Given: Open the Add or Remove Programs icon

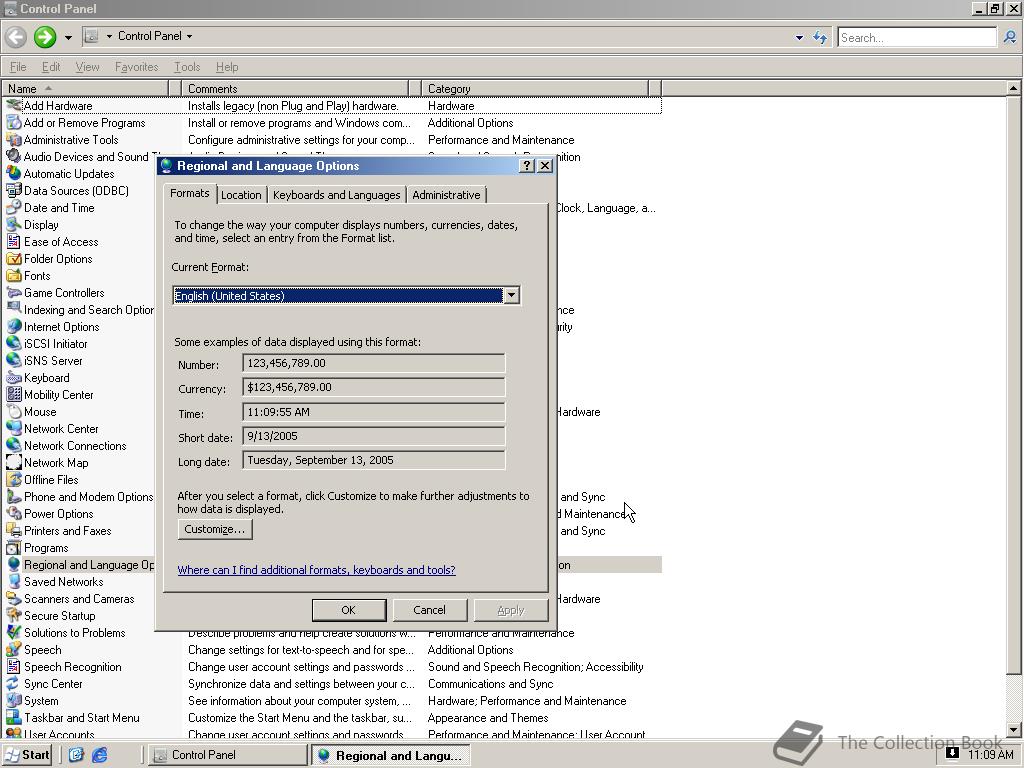Looking at the screenshot, I should pyautogui.click(x=14, y=123).
